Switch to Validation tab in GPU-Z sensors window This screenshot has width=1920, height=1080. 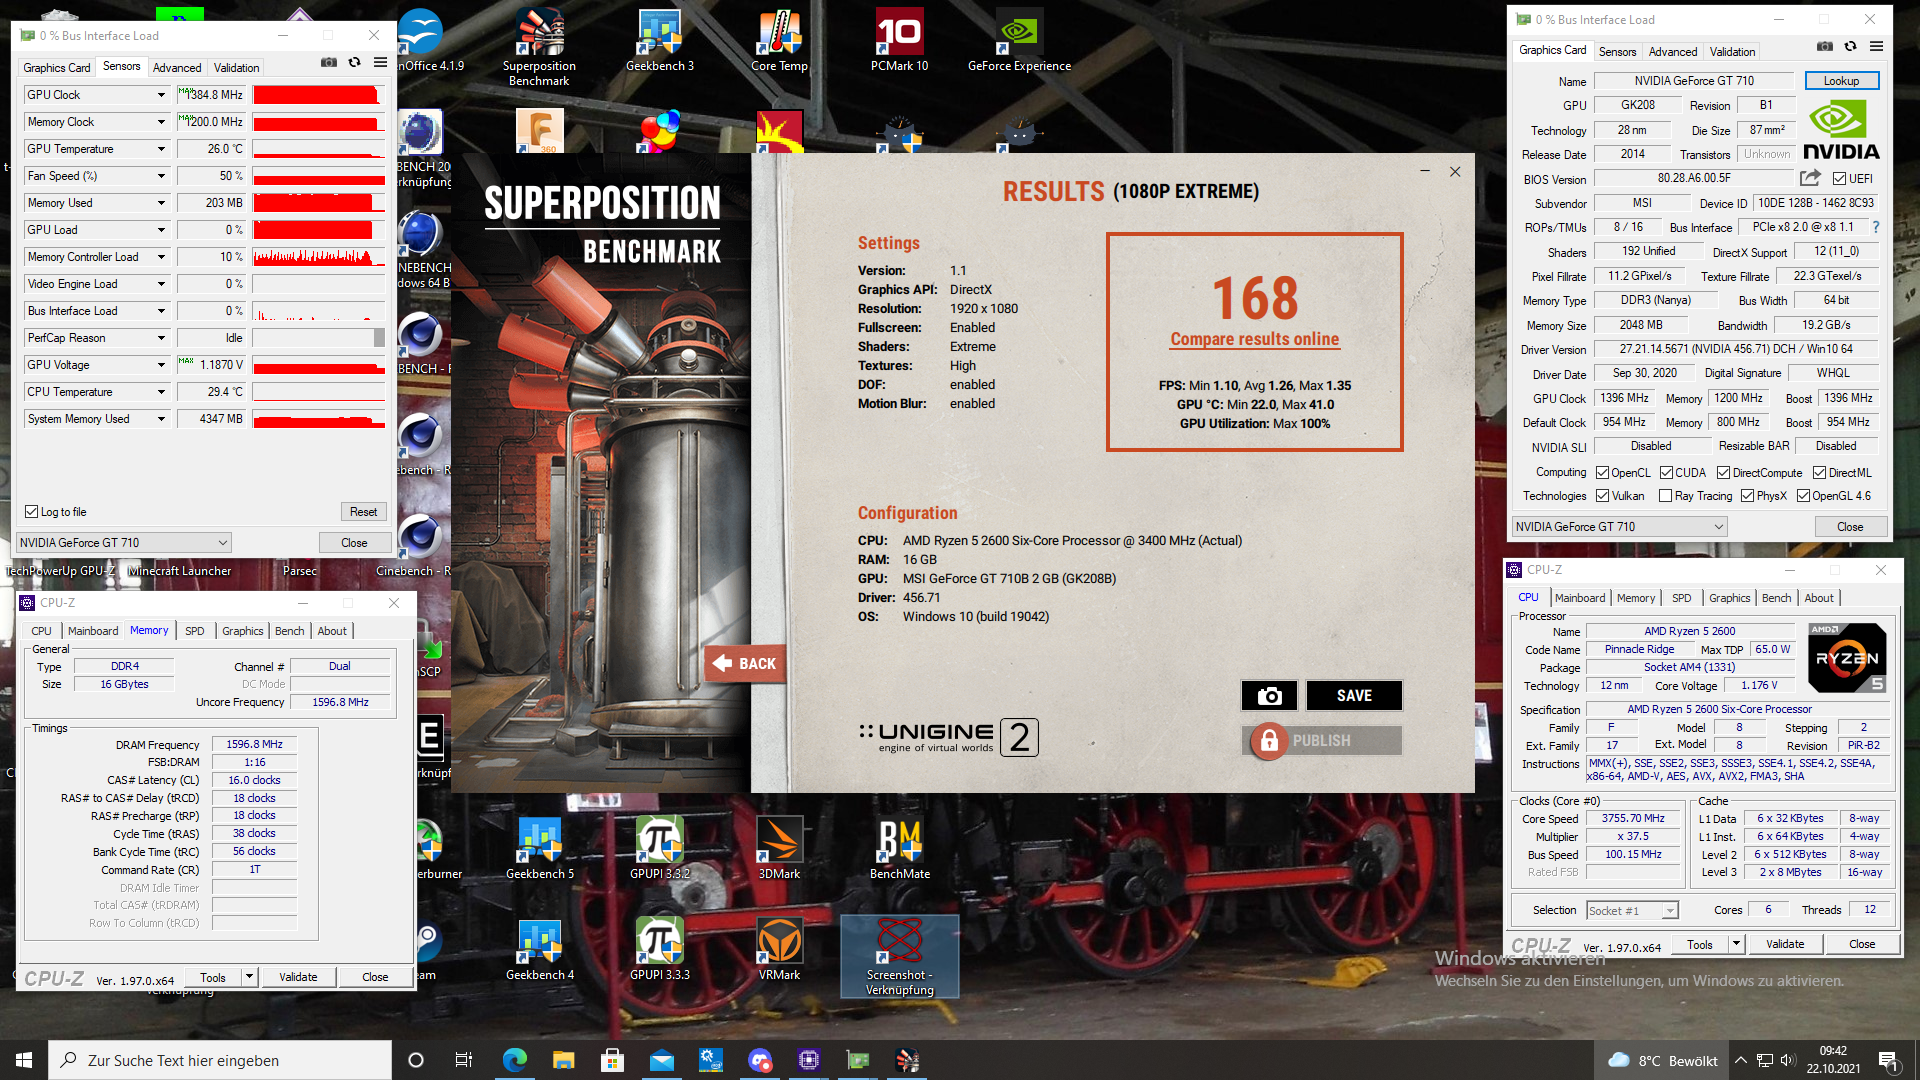pos(236,68)
